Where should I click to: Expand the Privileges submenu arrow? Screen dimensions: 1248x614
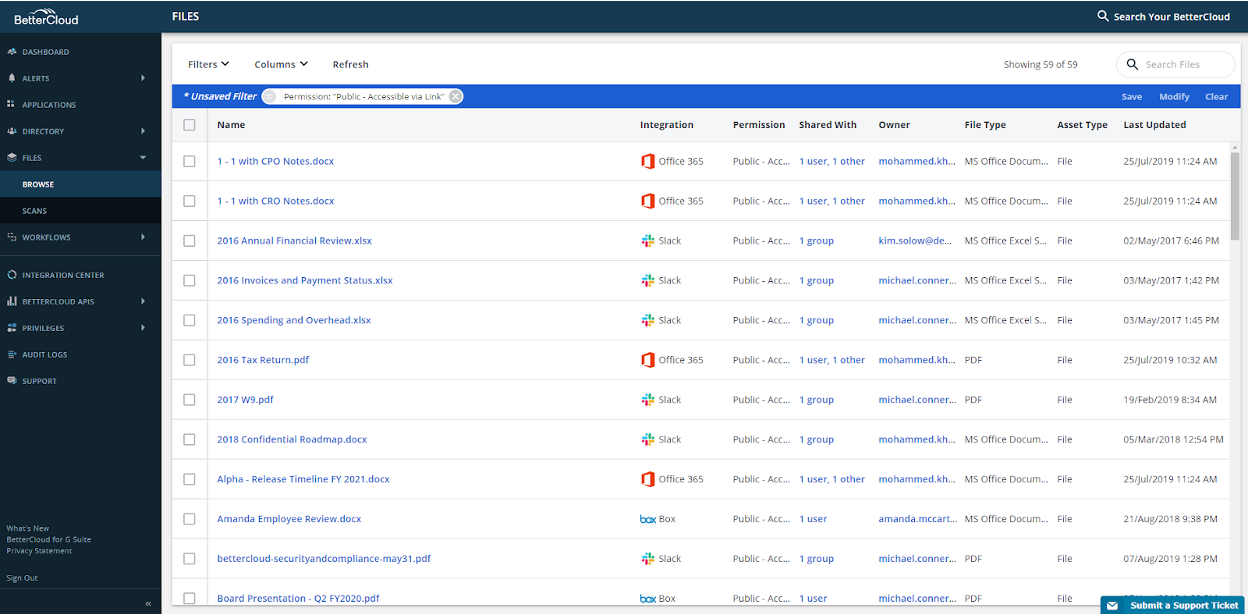coord(143,327)
